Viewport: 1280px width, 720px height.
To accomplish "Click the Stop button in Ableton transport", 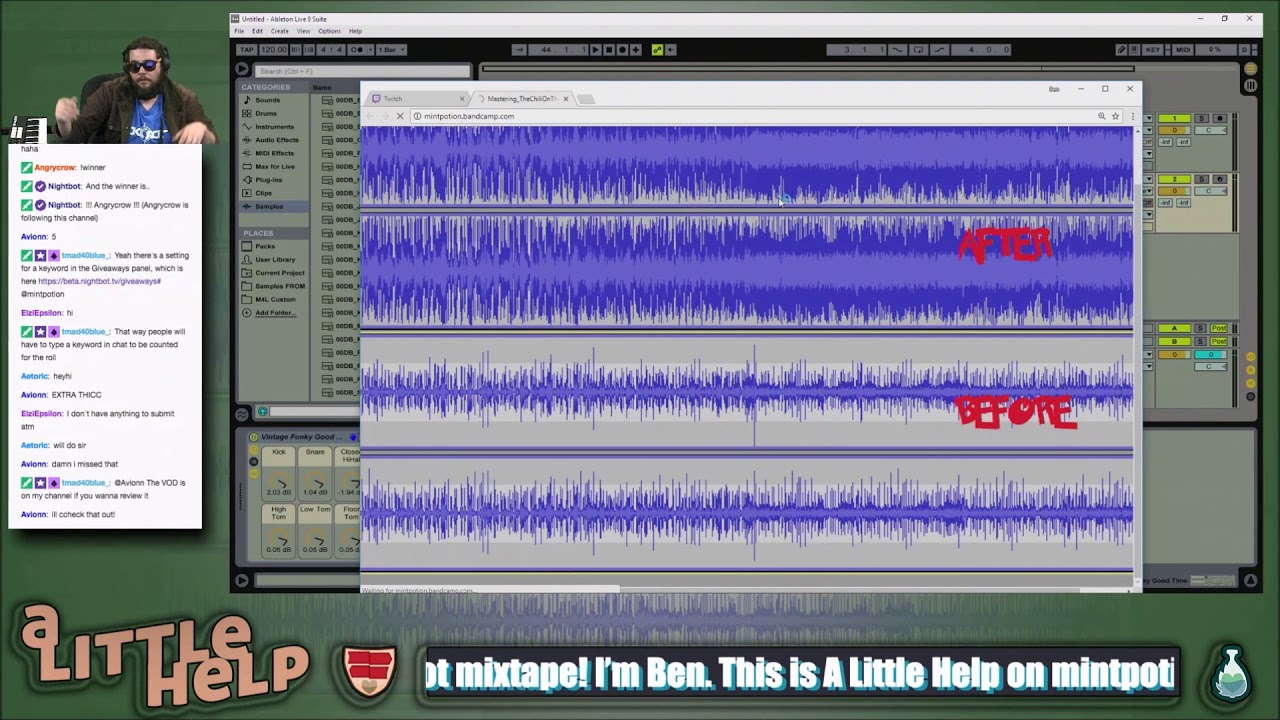I will click(609, 50).
